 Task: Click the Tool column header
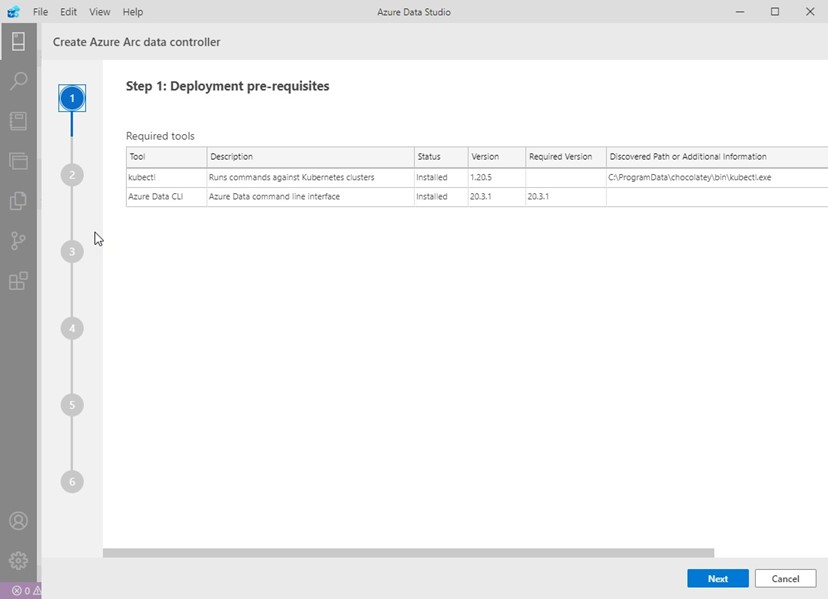click(166, 157)
